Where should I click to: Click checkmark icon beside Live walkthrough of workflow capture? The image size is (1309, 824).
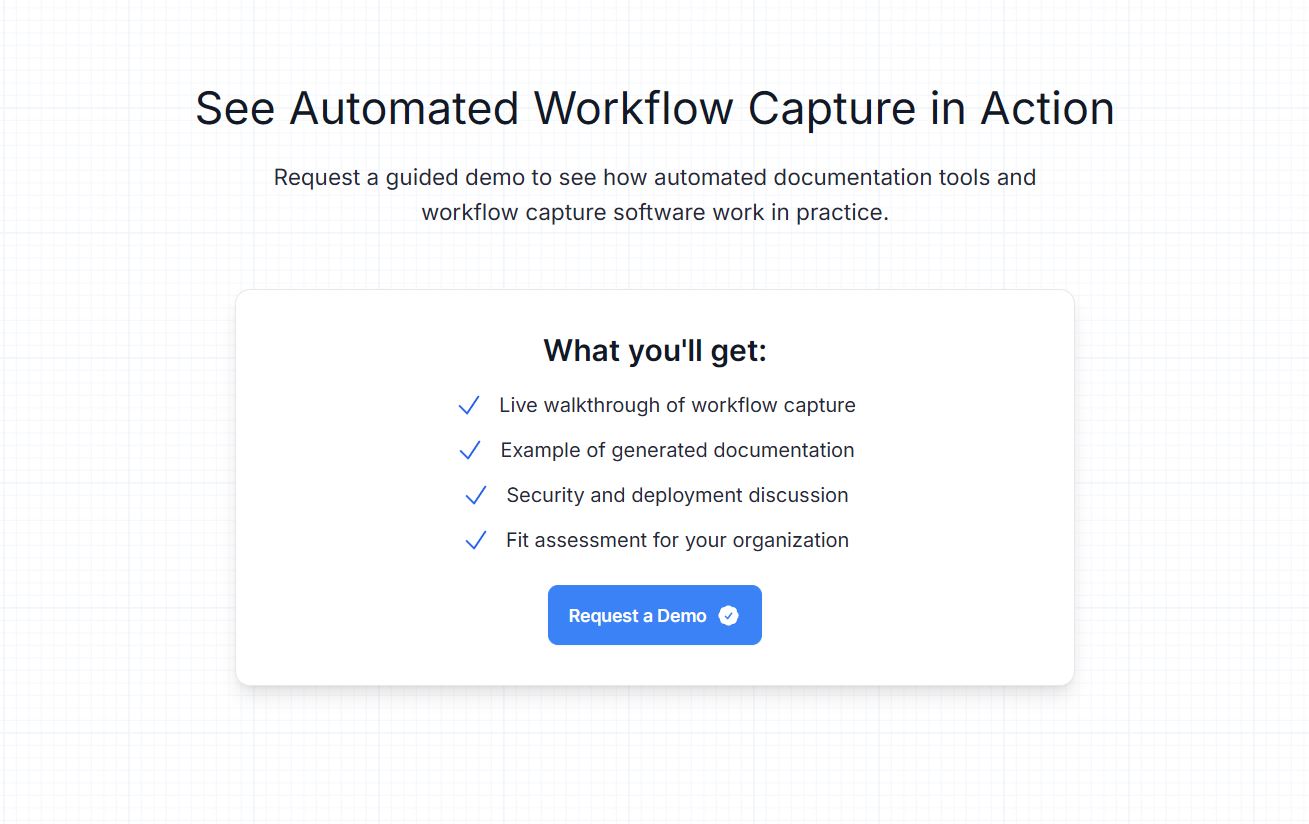469,406
